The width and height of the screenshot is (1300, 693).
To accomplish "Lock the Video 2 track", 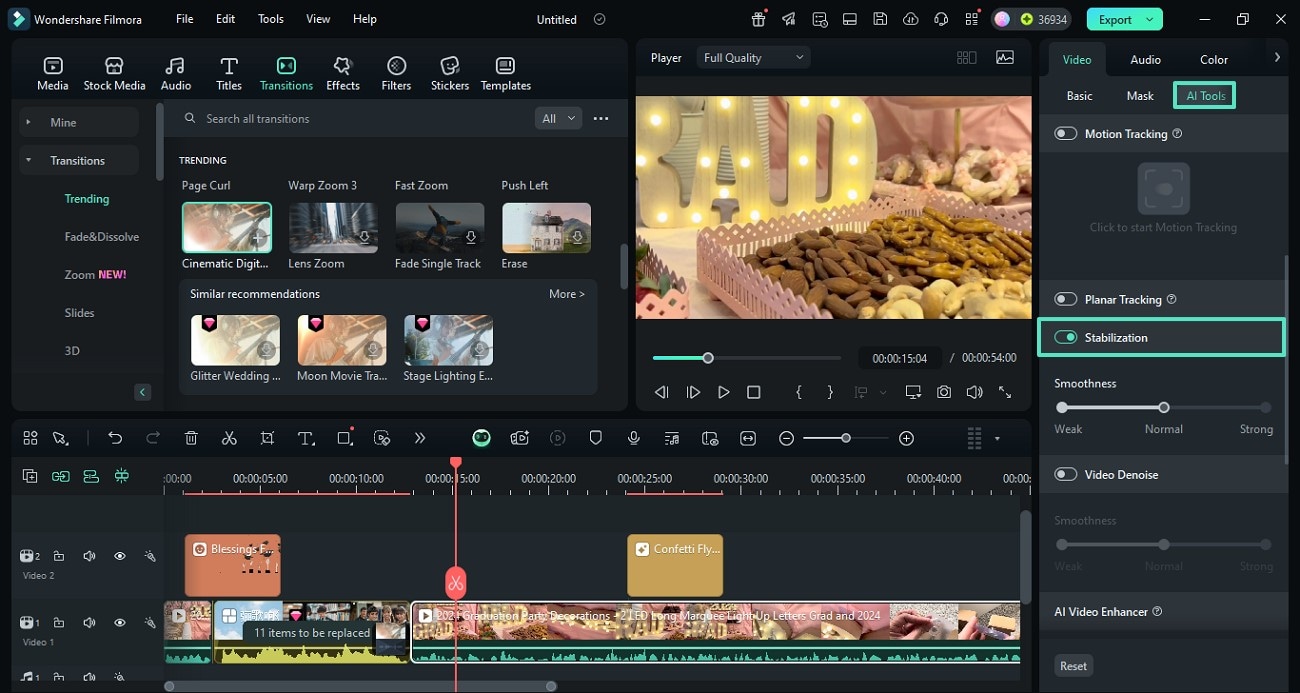I will [59, 556].
